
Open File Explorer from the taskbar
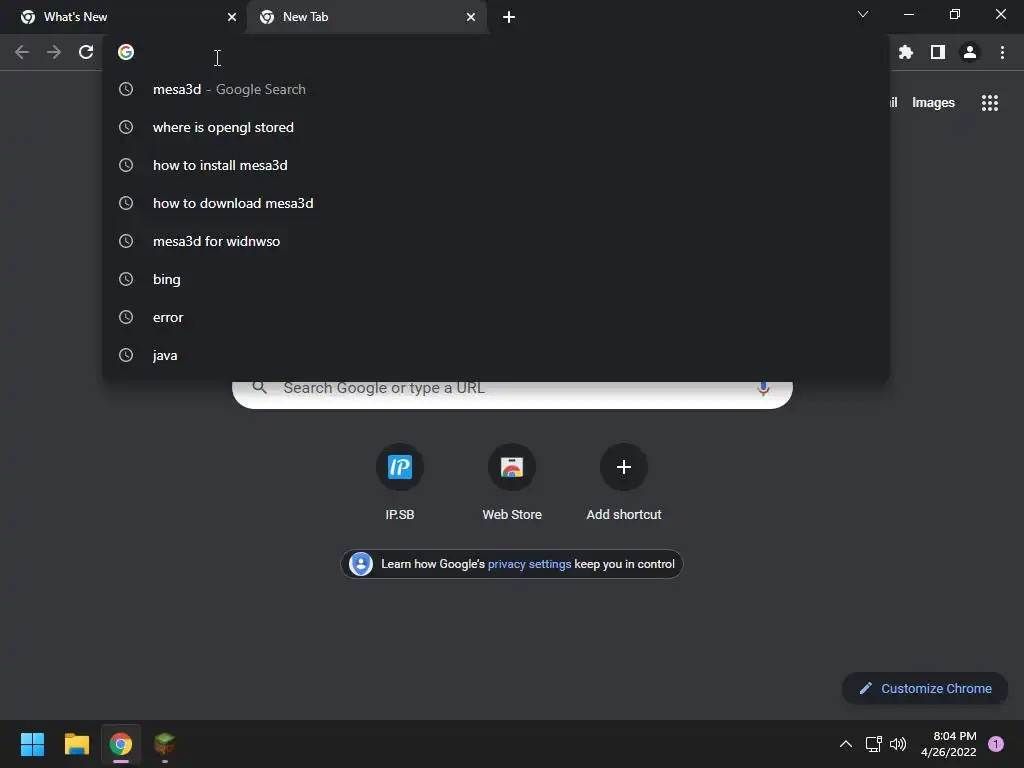(x=76, y=744)
